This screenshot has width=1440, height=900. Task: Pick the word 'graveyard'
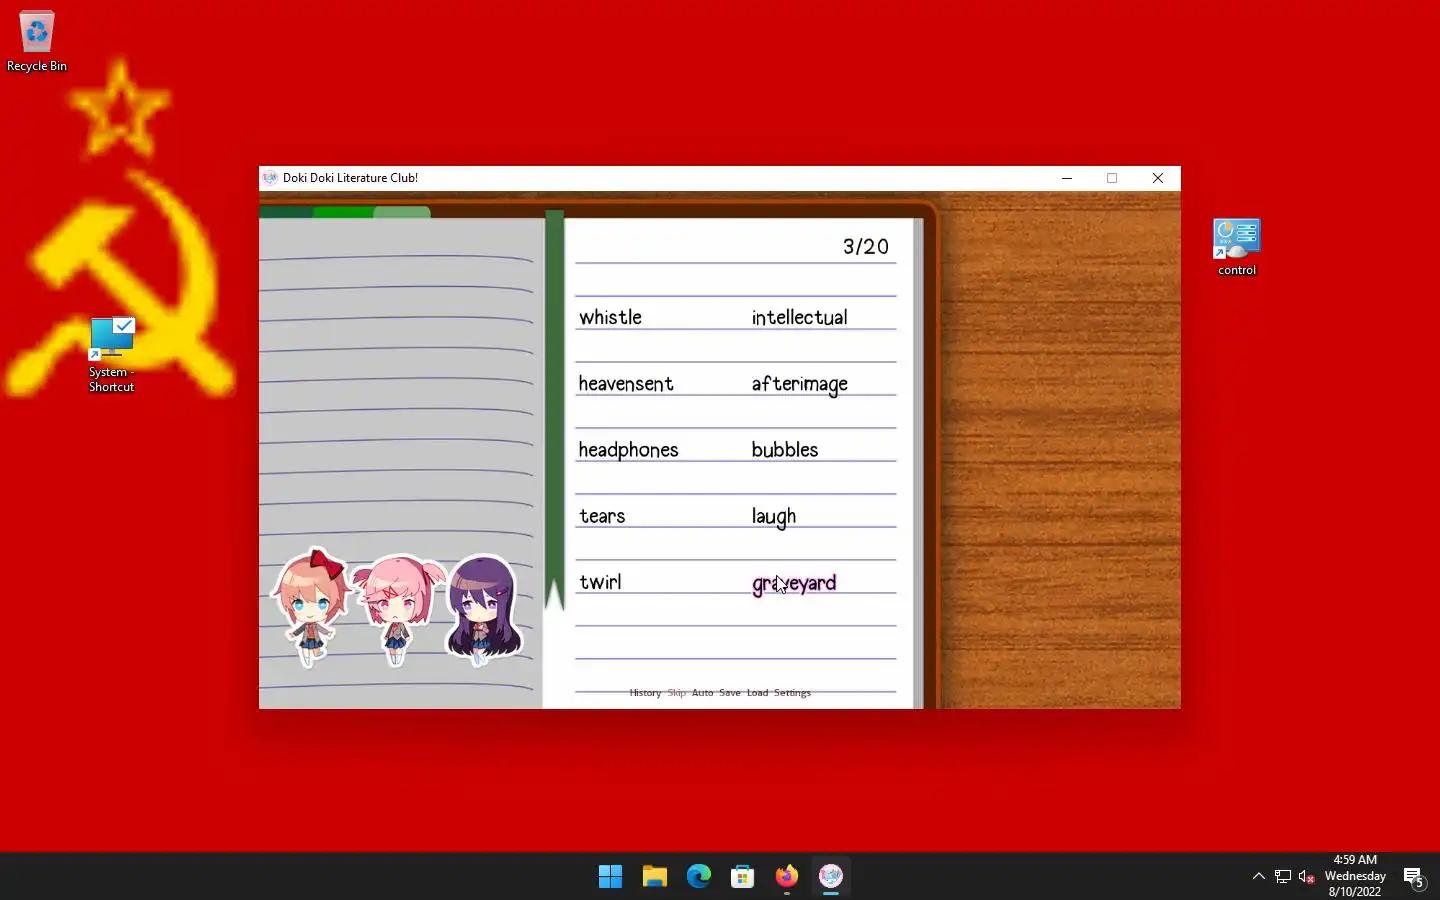[x=794, y=584]
